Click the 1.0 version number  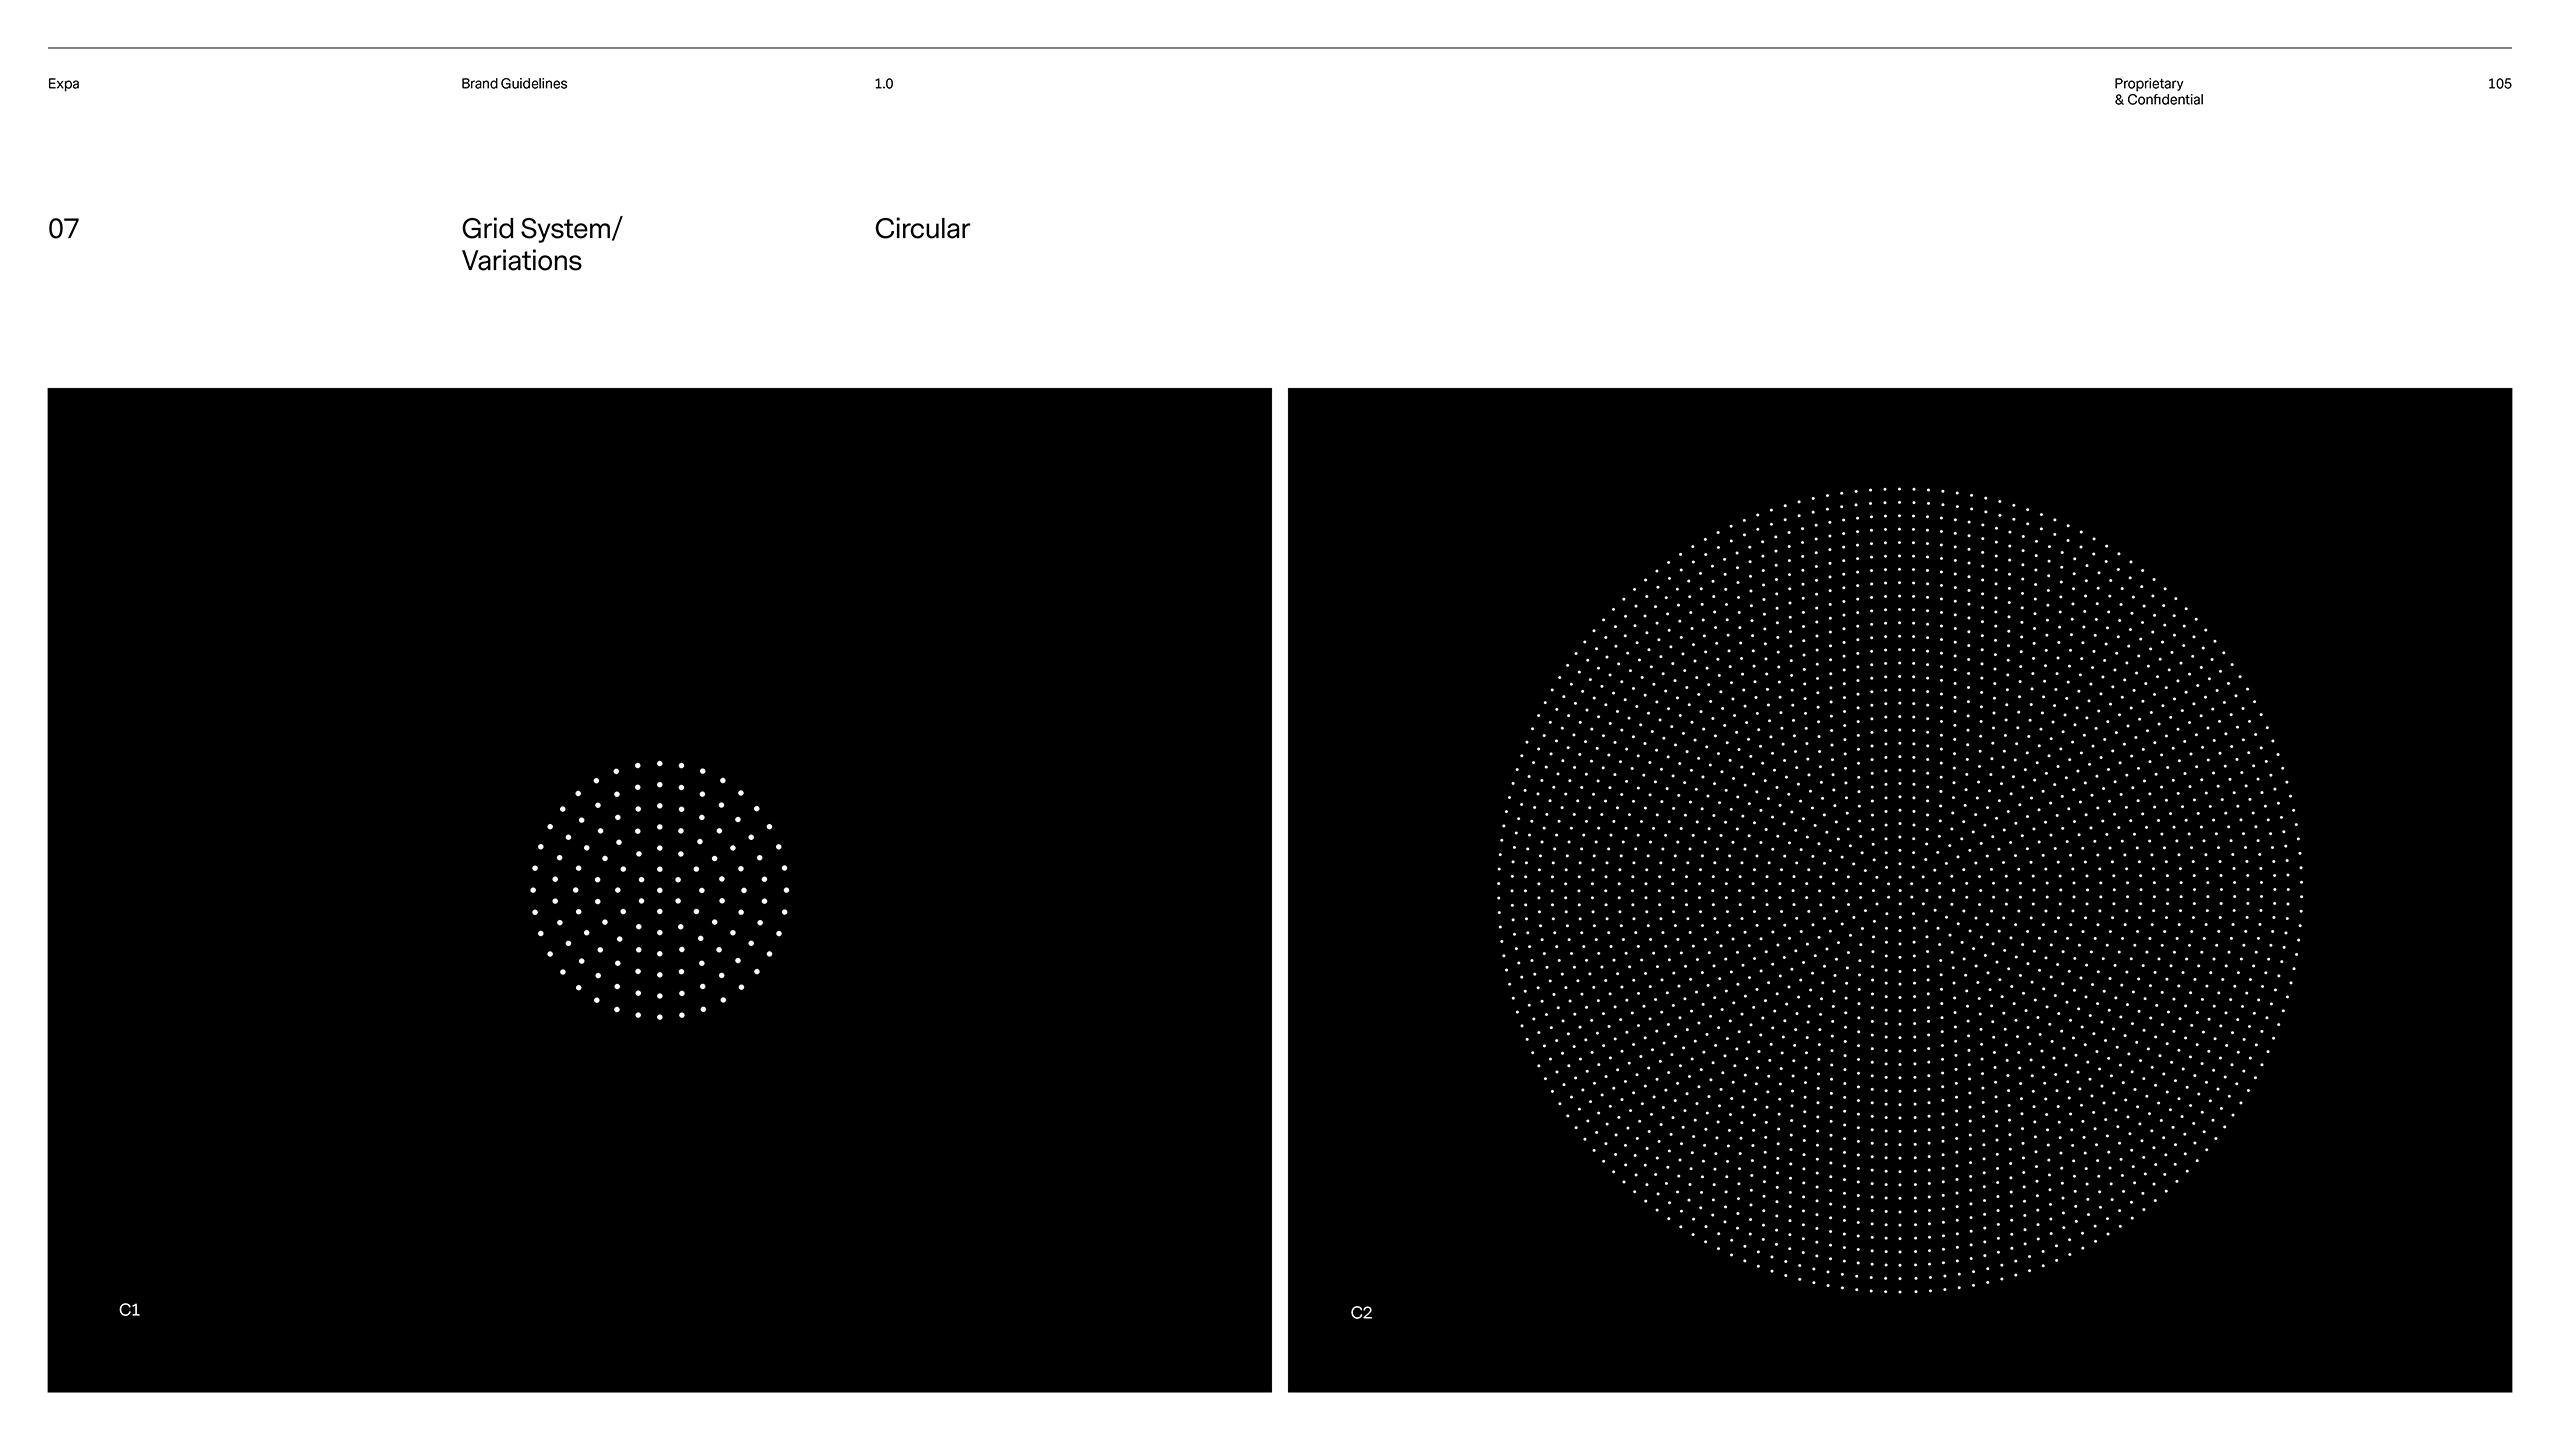[x=883, y=84]
